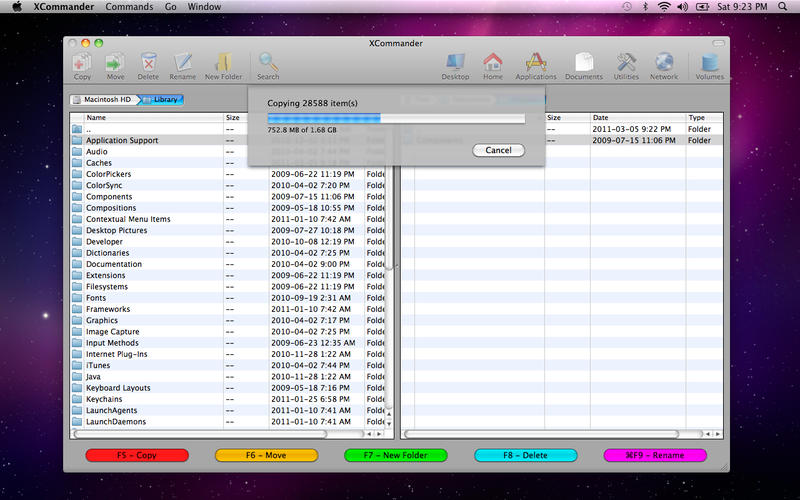
Task: Click left pane scroll down arrow
Action: [x=389, y=424]
